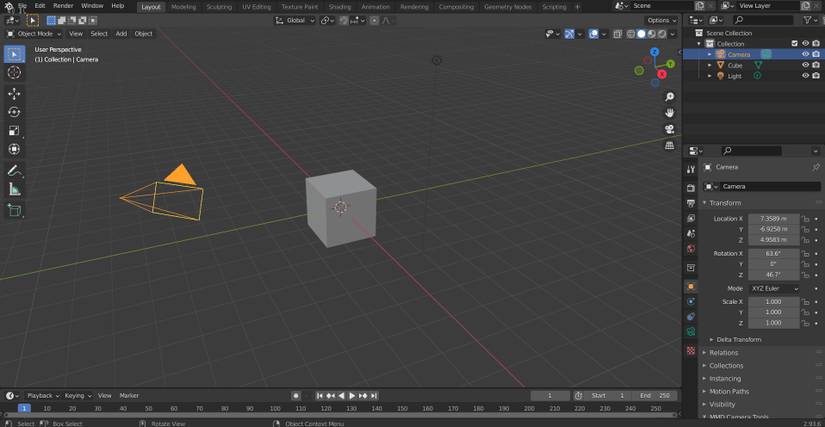Click the zoom magnifier in viewport

(x=670, y=97)
